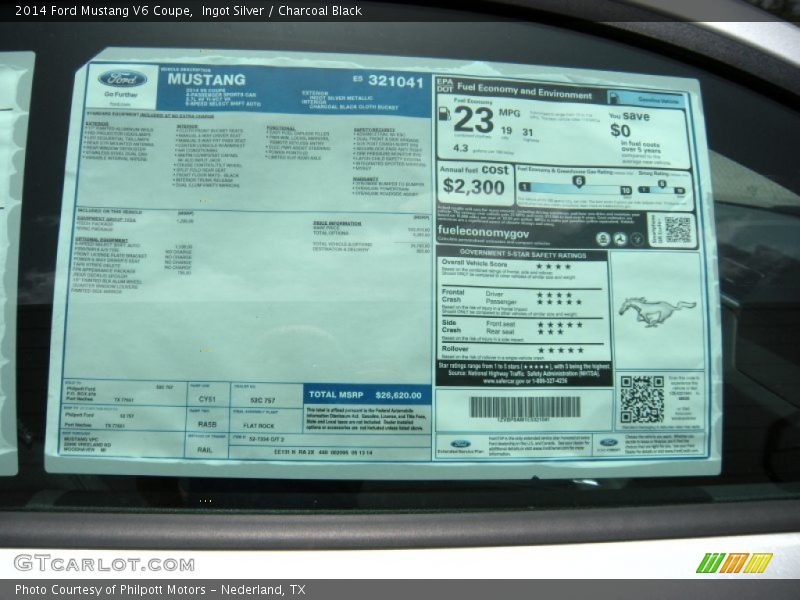Click the fuel economy rating marker showing 6
This screenshot has height=600, width=800.
coord(578,182)
